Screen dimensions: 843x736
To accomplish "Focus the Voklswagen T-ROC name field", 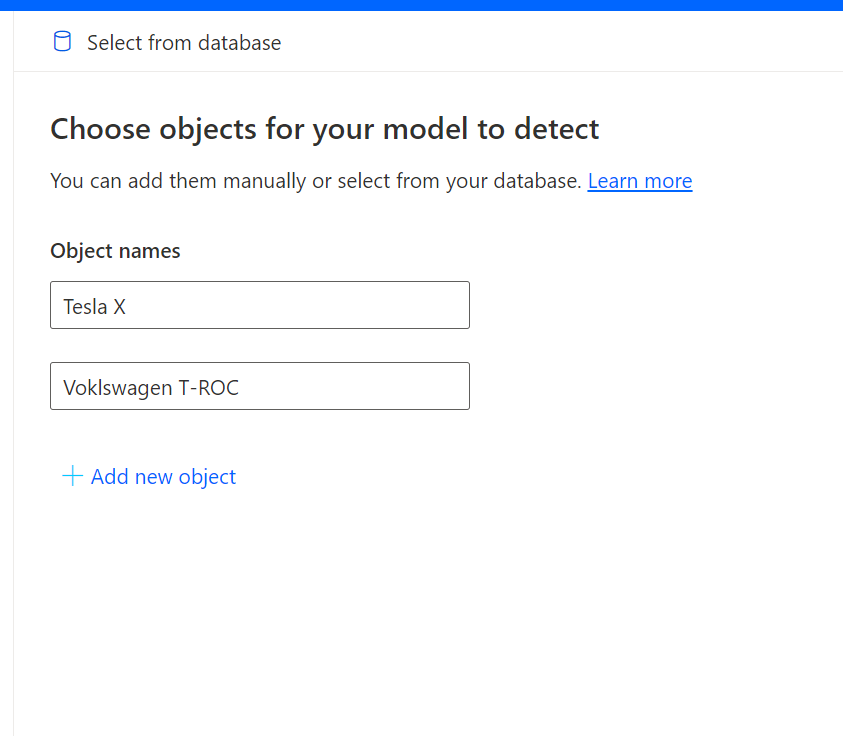I will pos(260,386).
